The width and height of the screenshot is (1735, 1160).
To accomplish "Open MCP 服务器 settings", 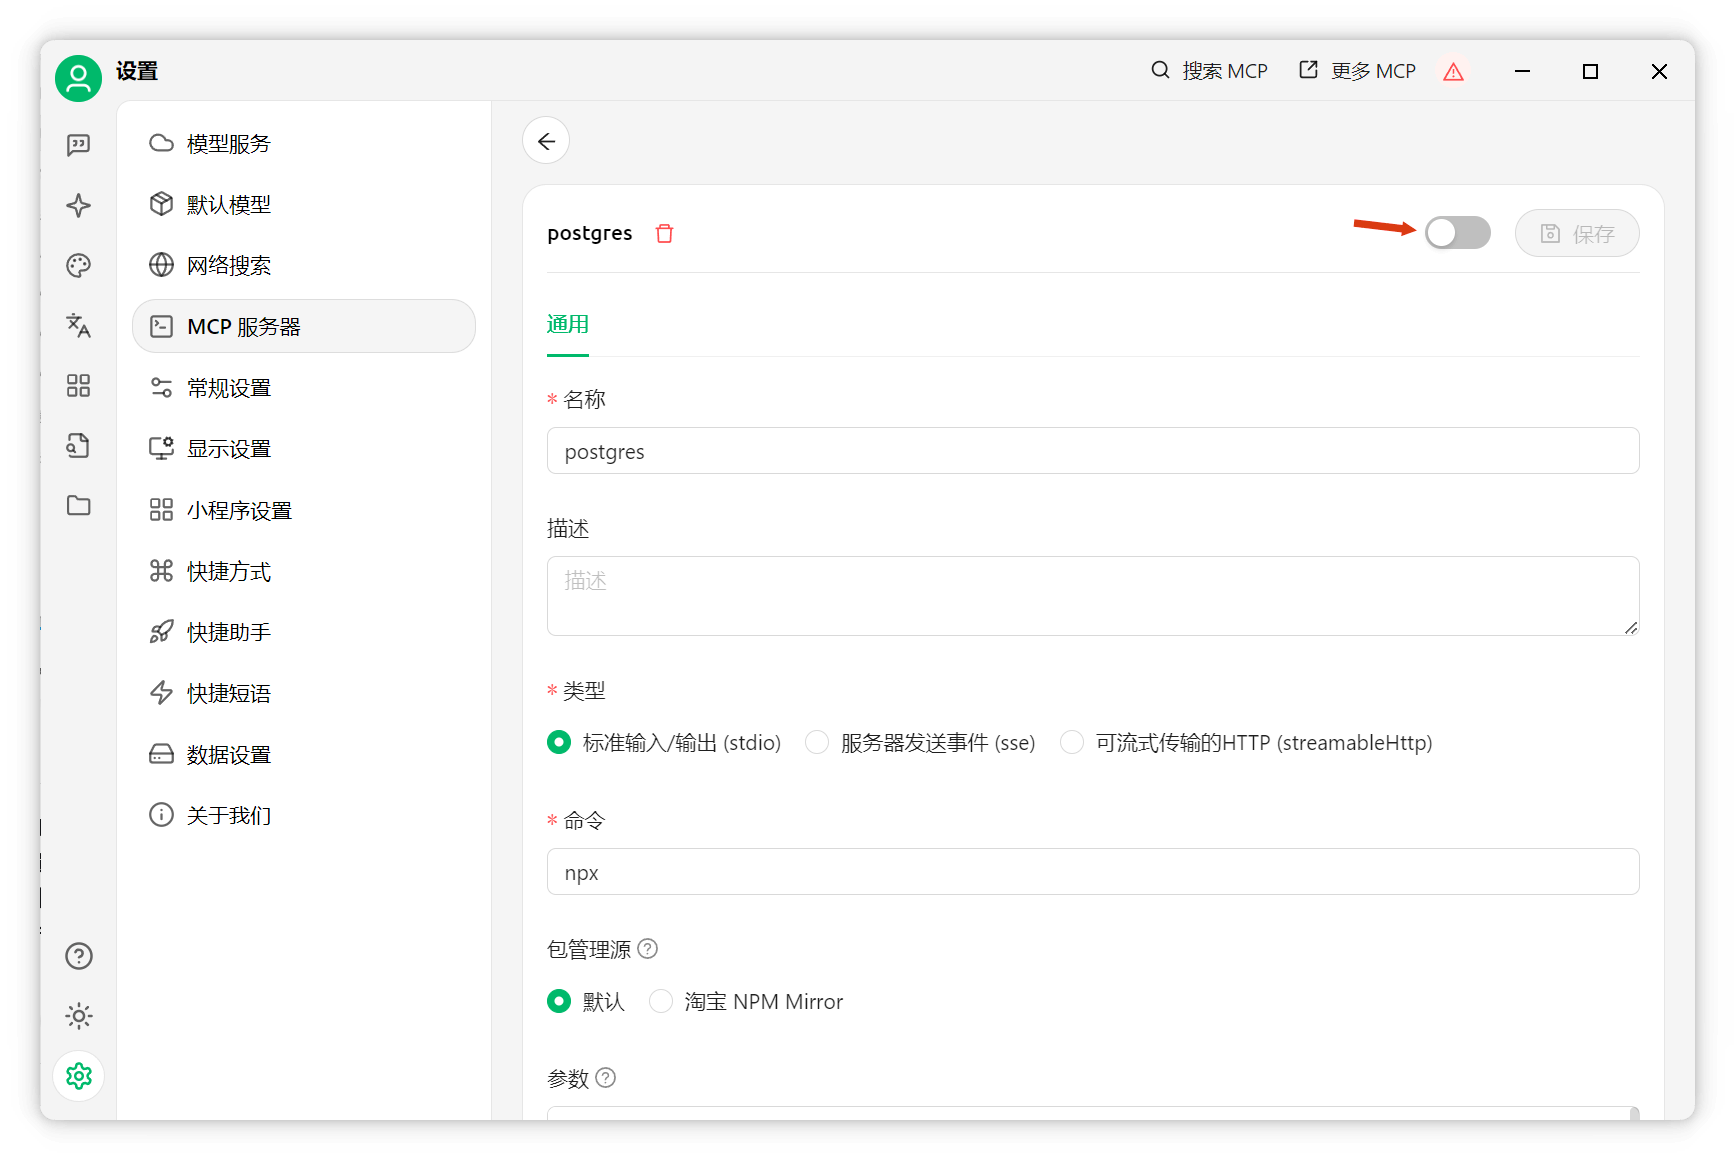I will point(304,326).
